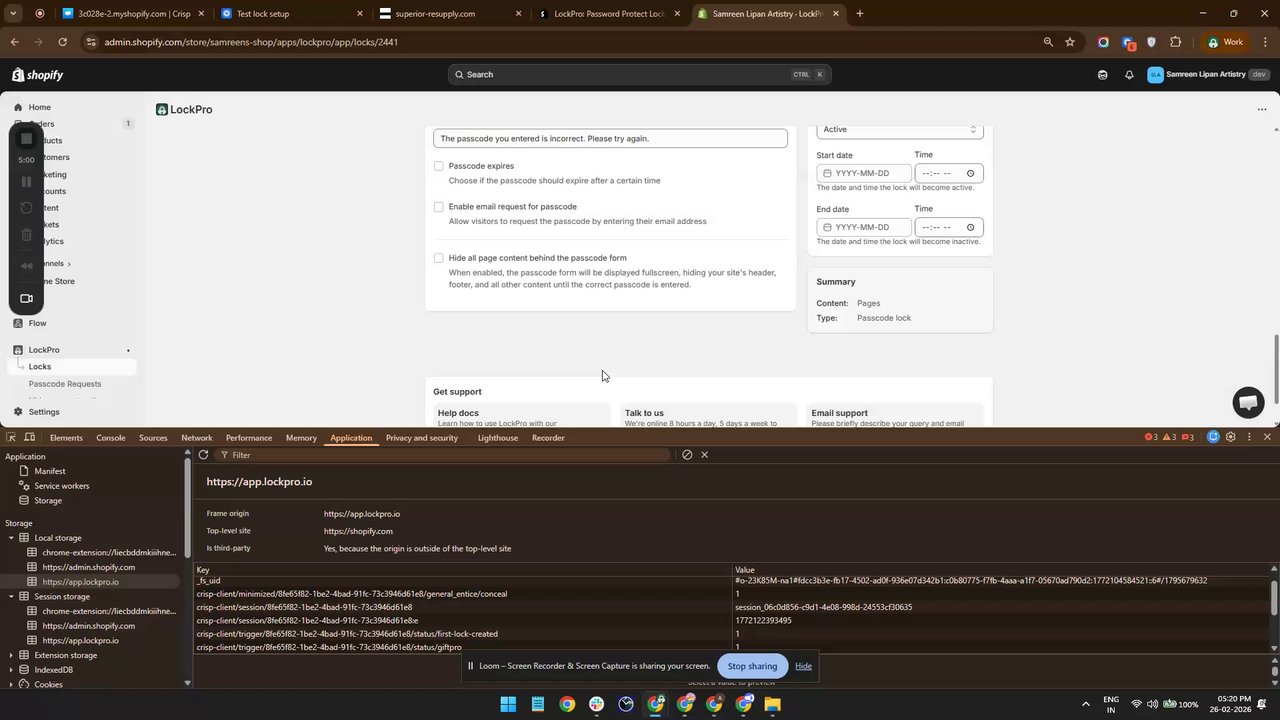1280x720 pixels.
Task: Open the Crisp chat bubble widget
Action: pos(1248,402)
